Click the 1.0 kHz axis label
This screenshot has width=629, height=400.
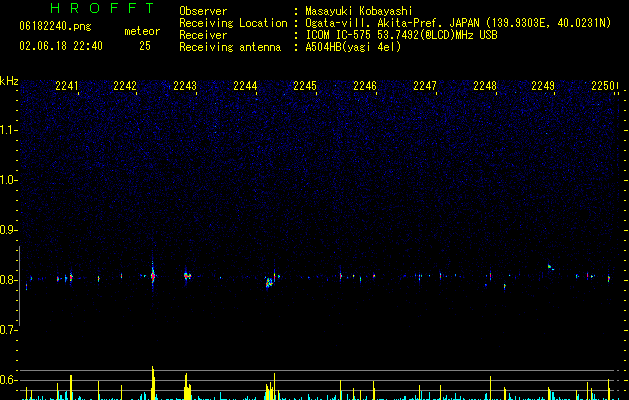tap(7, 180)
